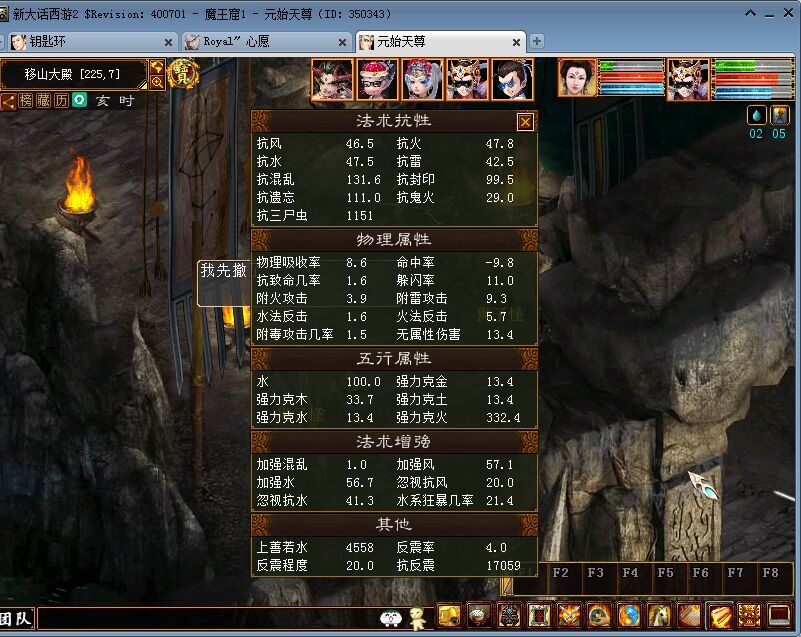Click the chat input field
Screen dimensions: 801x637
click(x=207, y=619)
